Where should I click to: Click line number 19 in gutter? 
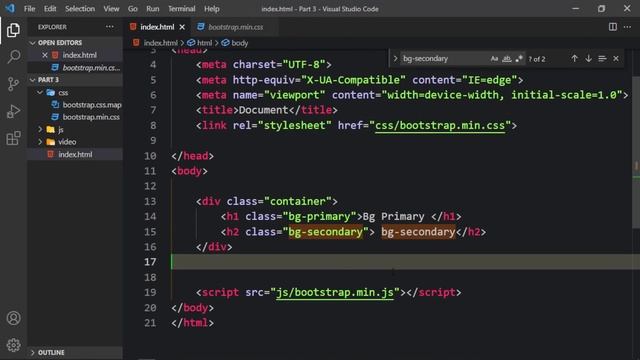150,293
